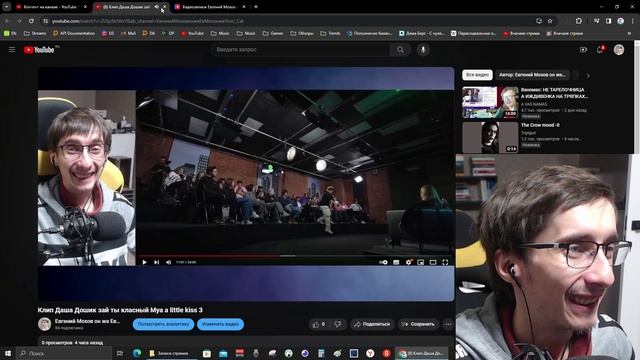Open a new browser tab
Screen dimensions: 640x360
[x=256, y=7]
